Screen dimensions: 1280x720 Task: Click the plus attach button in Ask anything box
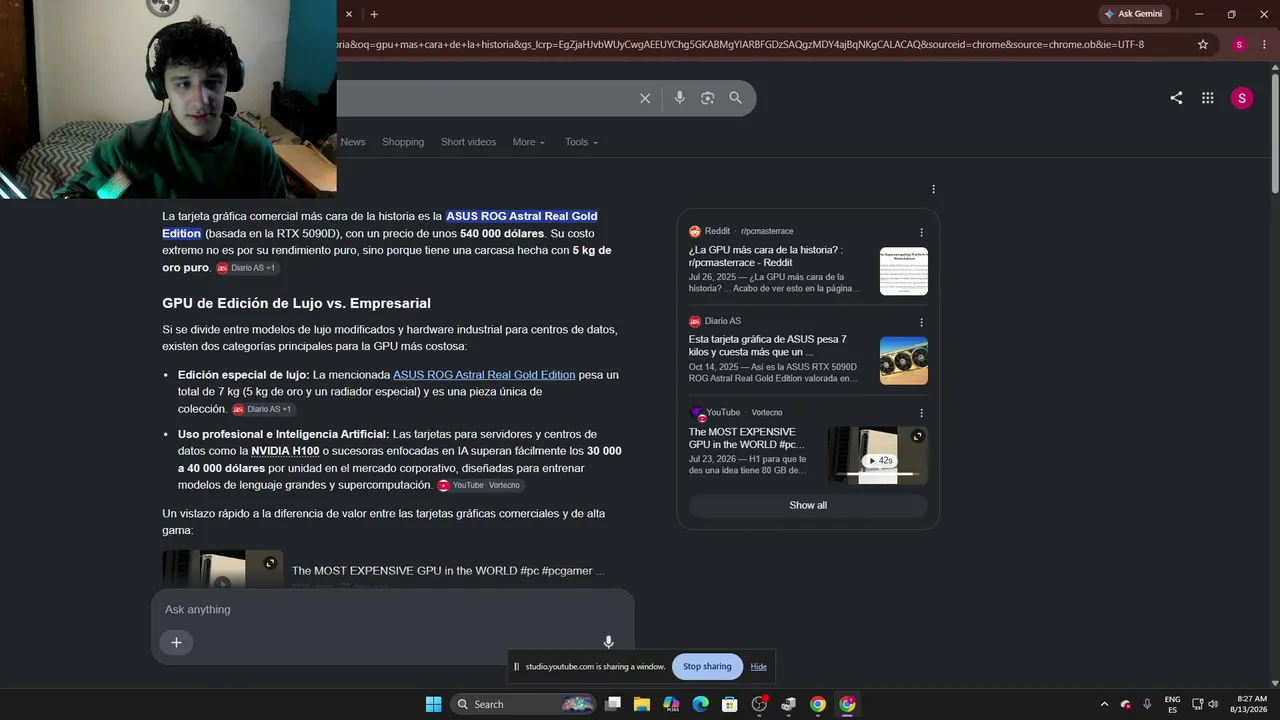coord(176,643)
